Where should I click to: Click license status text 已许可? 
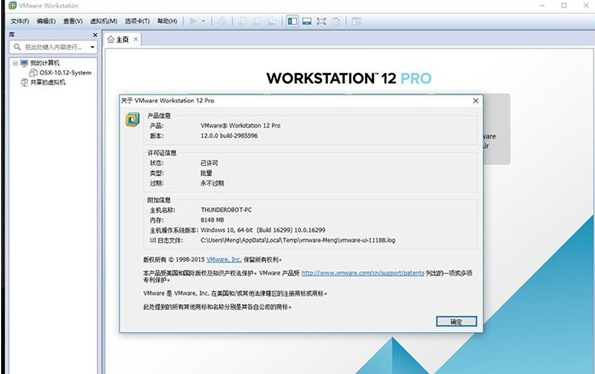[x=209, y=163]
